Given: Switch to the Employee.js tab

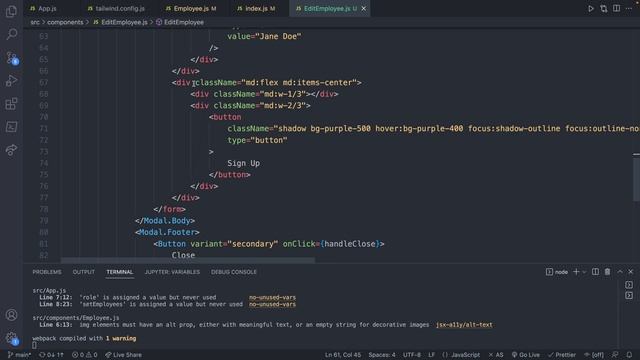Looking at the screenshot, I should pyautogui.click(x=191, y=8).
